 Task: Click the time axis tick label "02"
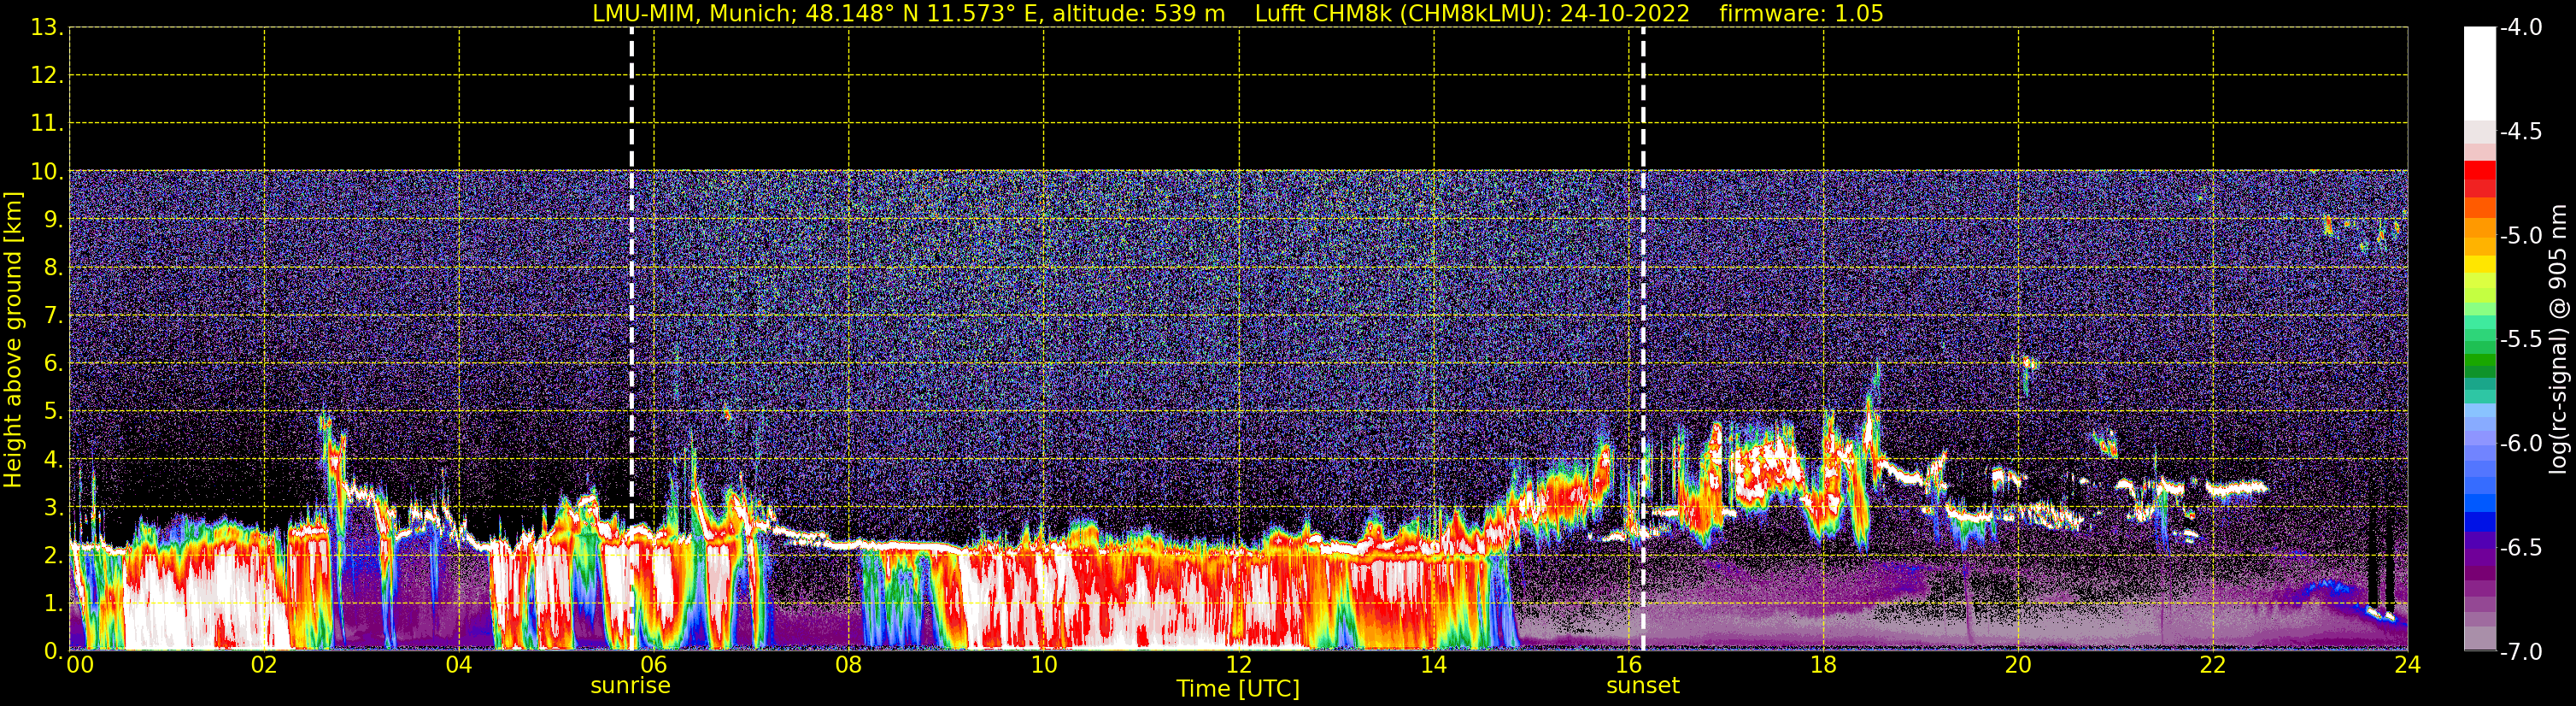click(x=264, y=665)
